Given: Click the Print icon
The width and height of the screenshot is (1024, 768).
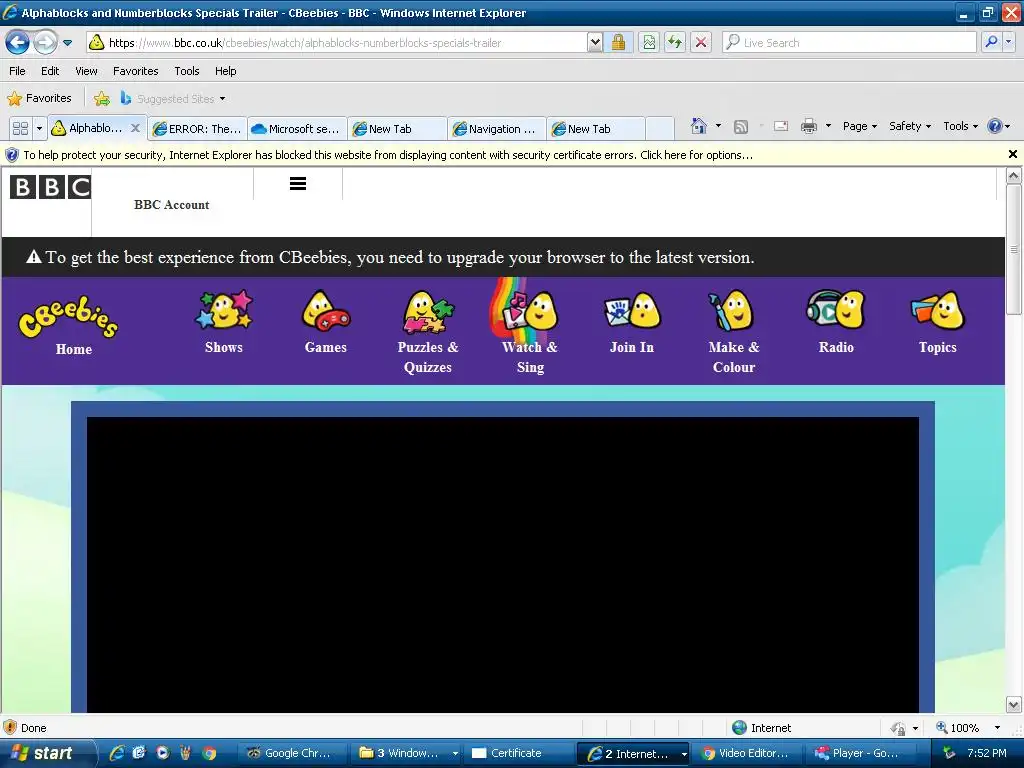Looking at the screenshot, I should (808, 126).
